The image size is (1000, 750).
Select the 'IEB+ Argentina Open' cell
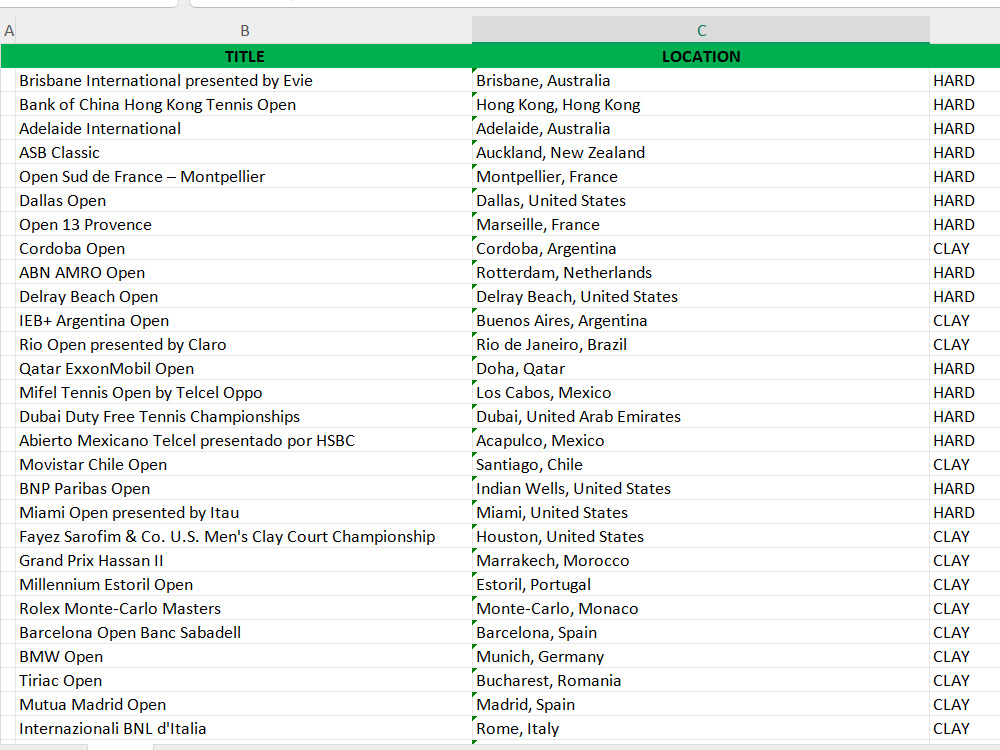(244, 321)
